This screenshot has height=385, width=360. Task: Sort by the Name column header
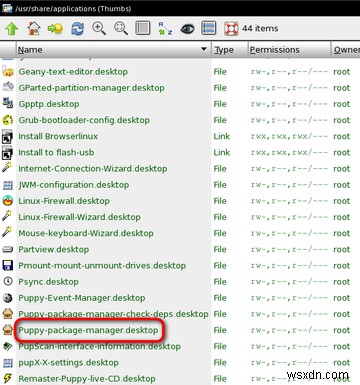(113, 50)
